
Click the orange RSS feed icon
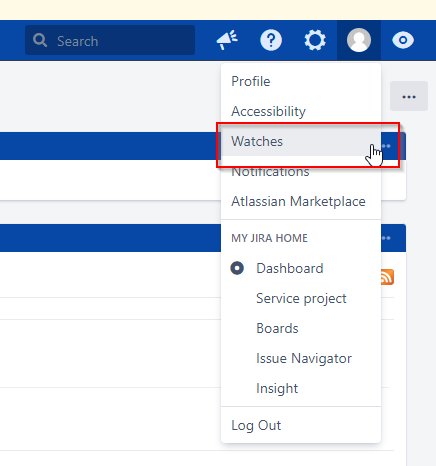point(387,277)
